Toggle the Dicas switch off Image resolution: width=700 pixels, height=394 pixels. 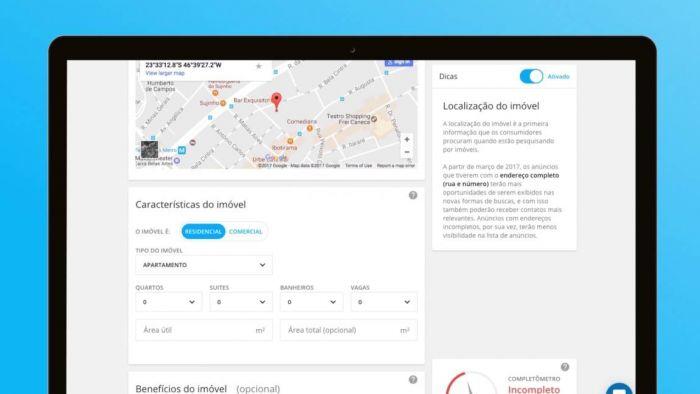(x=531, y=76)
